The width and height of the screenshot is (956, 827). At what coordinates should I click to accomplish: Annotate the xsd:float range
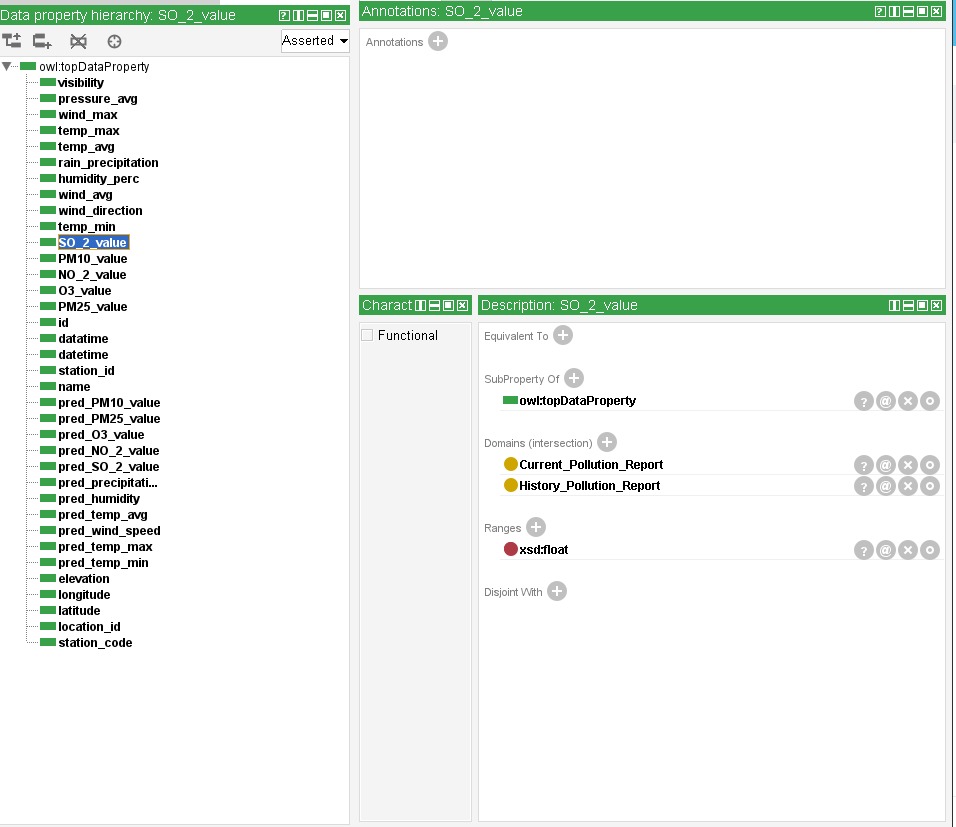(885, 550)
